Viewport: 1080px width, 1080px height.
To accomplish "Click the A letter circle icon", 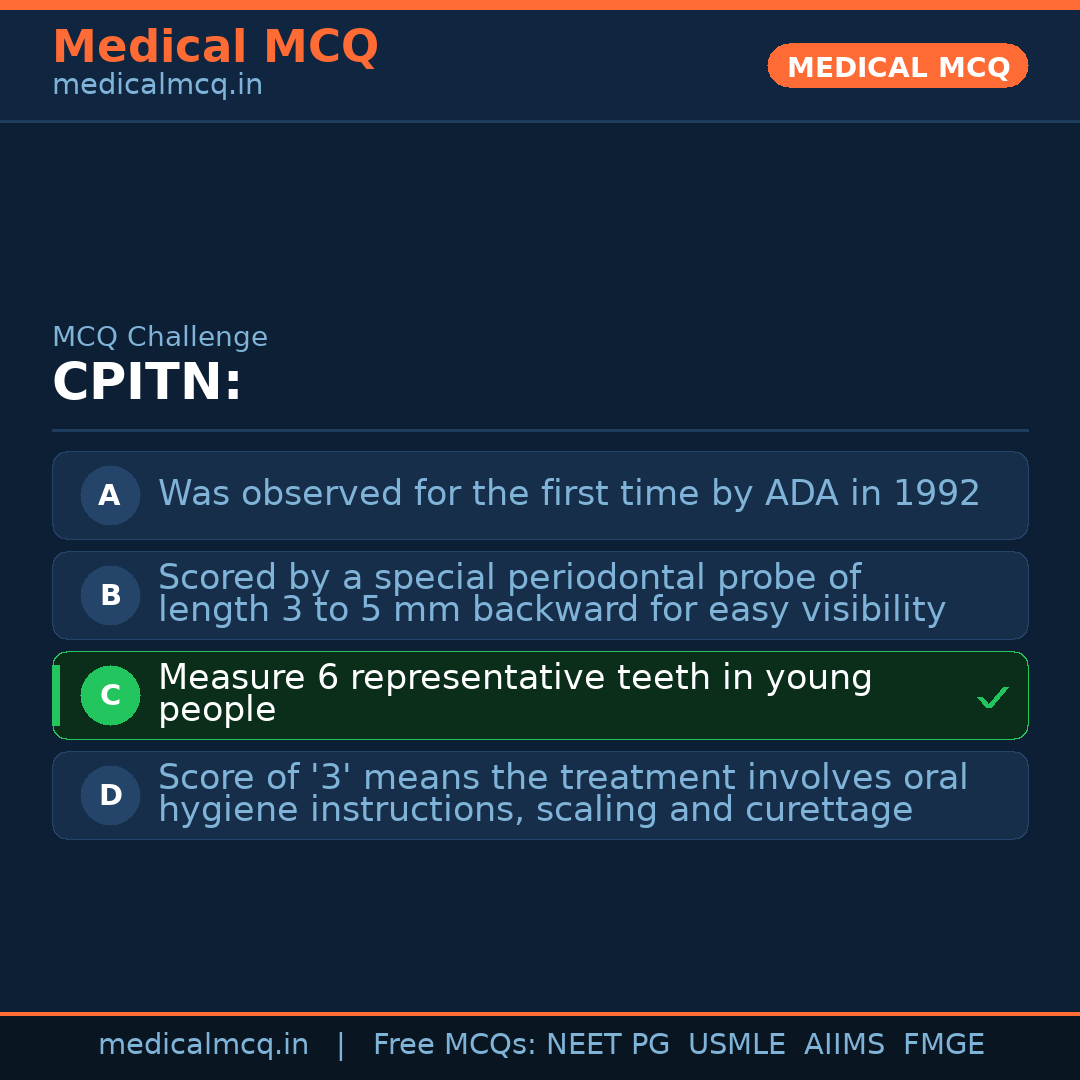I will click(110, 495).
